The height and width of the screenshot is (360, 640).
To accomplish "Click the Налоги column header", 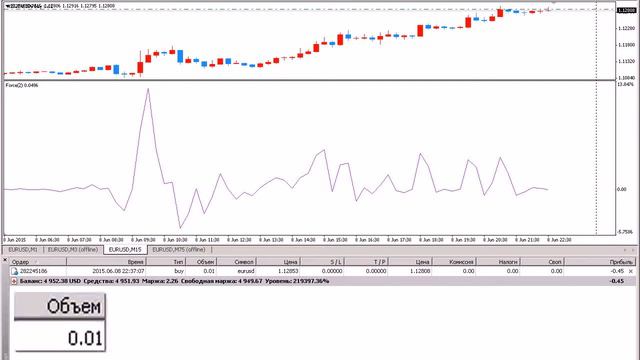I will coord(498,262).
